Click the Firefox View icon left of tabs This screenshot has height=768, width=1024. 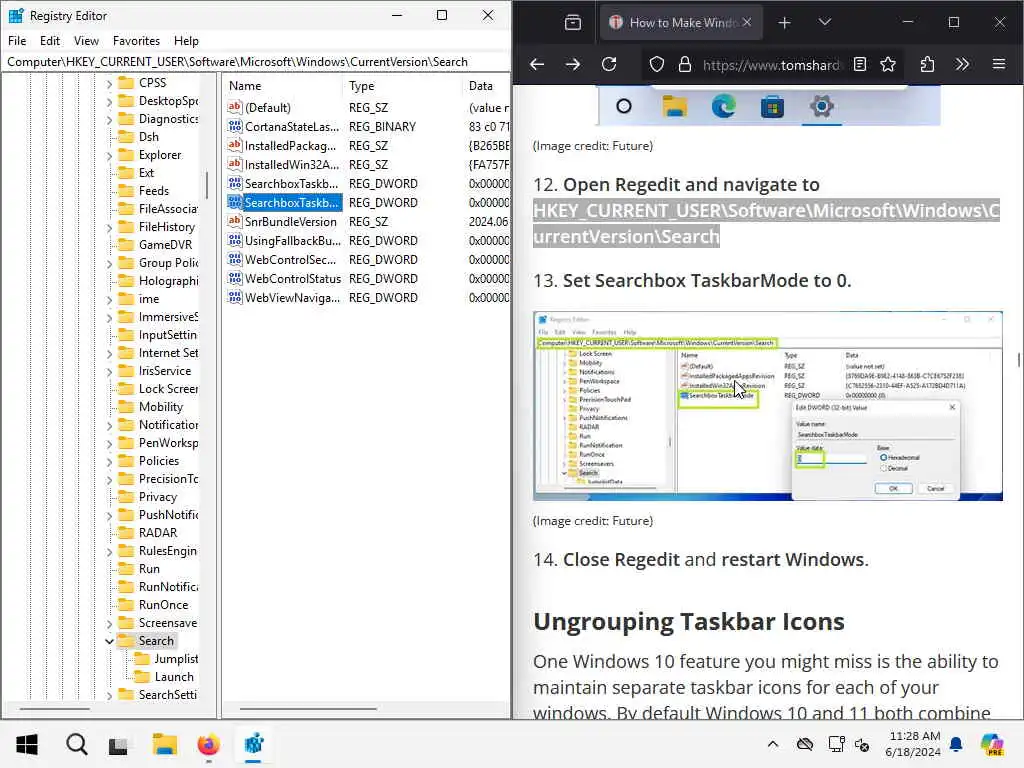click(573, 23)
